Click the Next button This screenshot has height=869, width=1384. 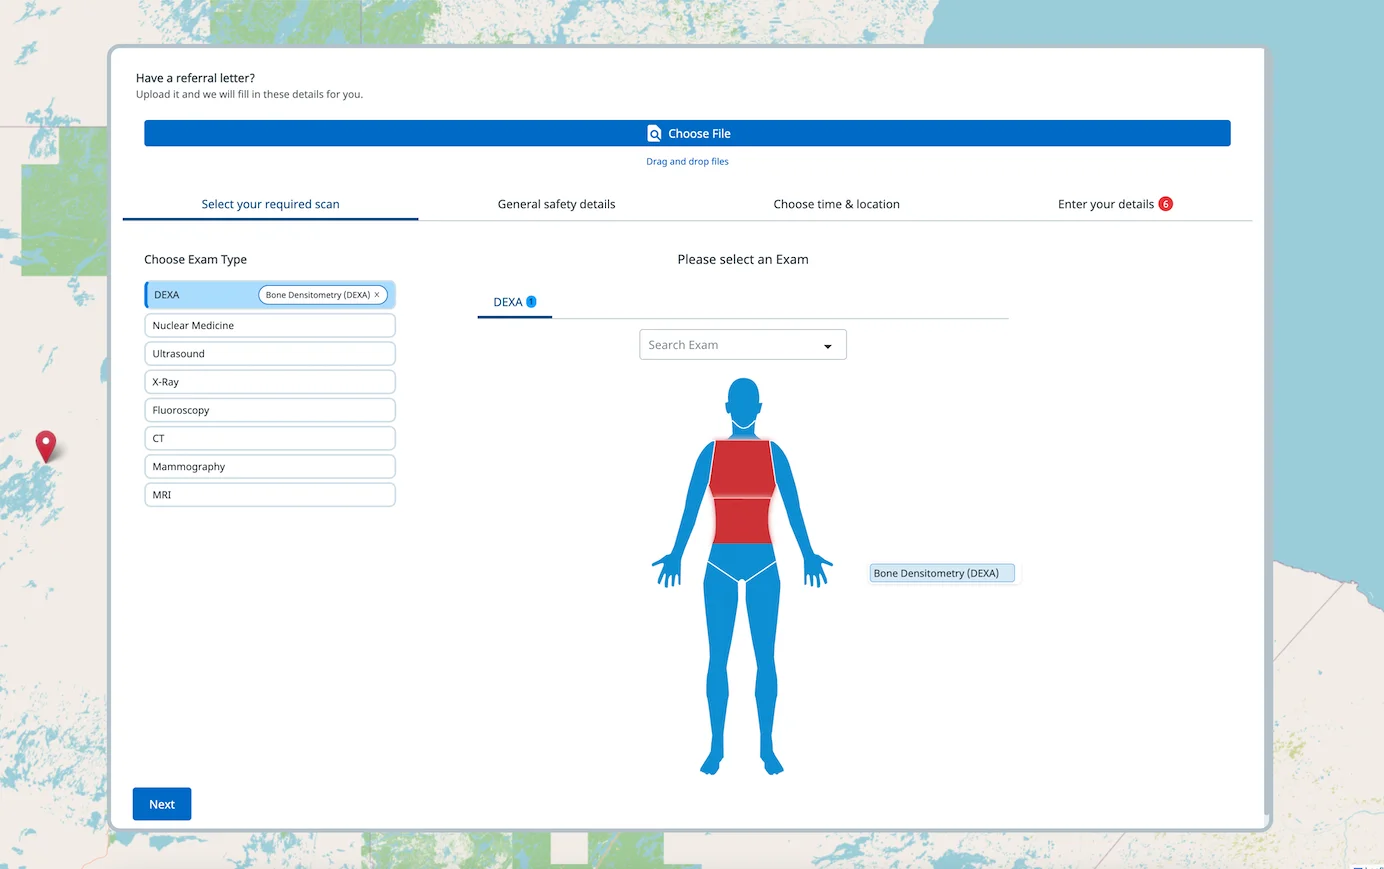162,804
